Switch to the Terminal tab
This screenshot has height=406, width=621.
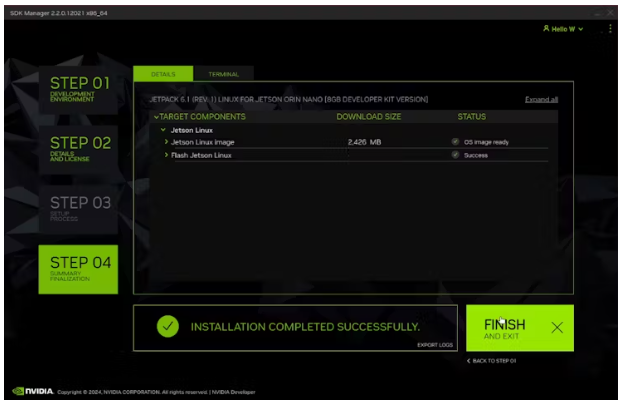[x=223, y=75]
